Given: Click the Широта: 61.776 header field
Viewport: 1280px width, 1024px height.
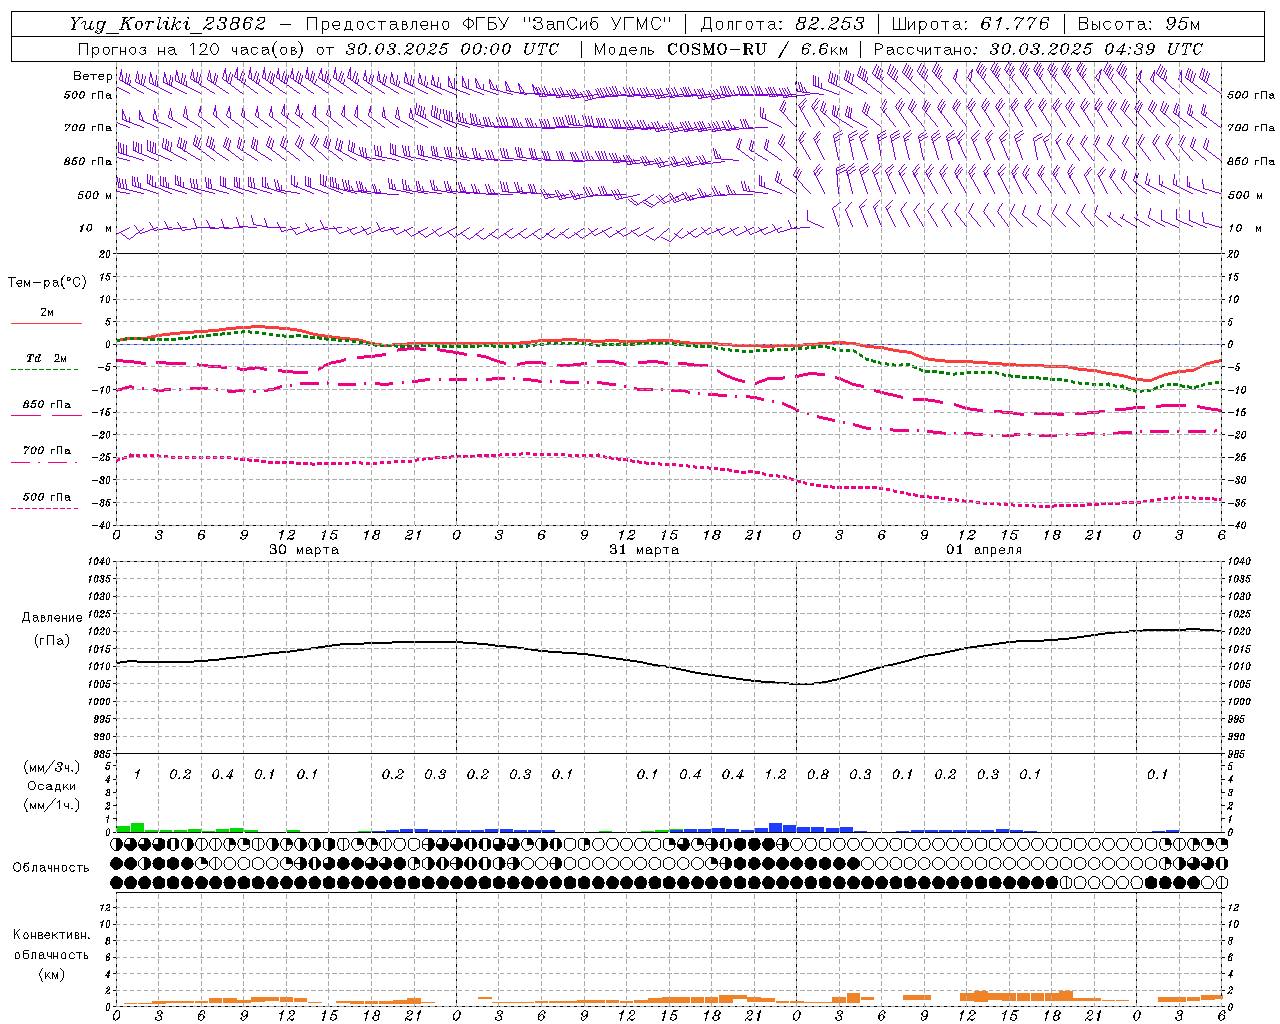Looking at the screenshot, I should point(969,24).
